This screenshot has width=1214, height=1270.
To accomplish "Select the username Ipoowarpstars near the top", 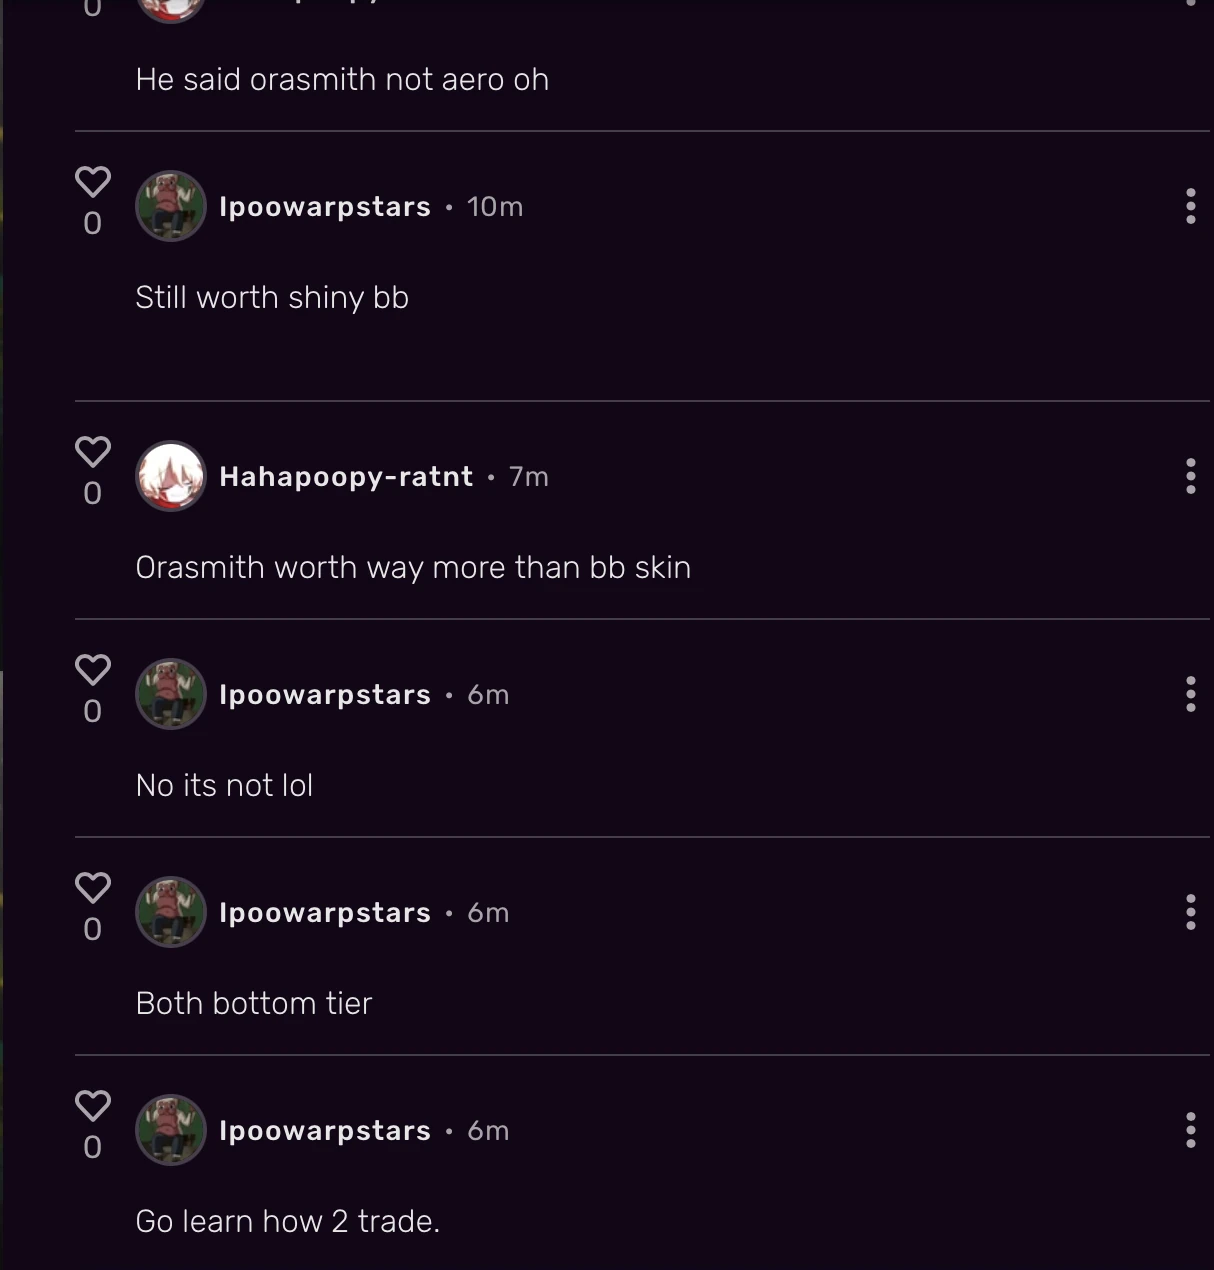I will [x=324, y=206].
